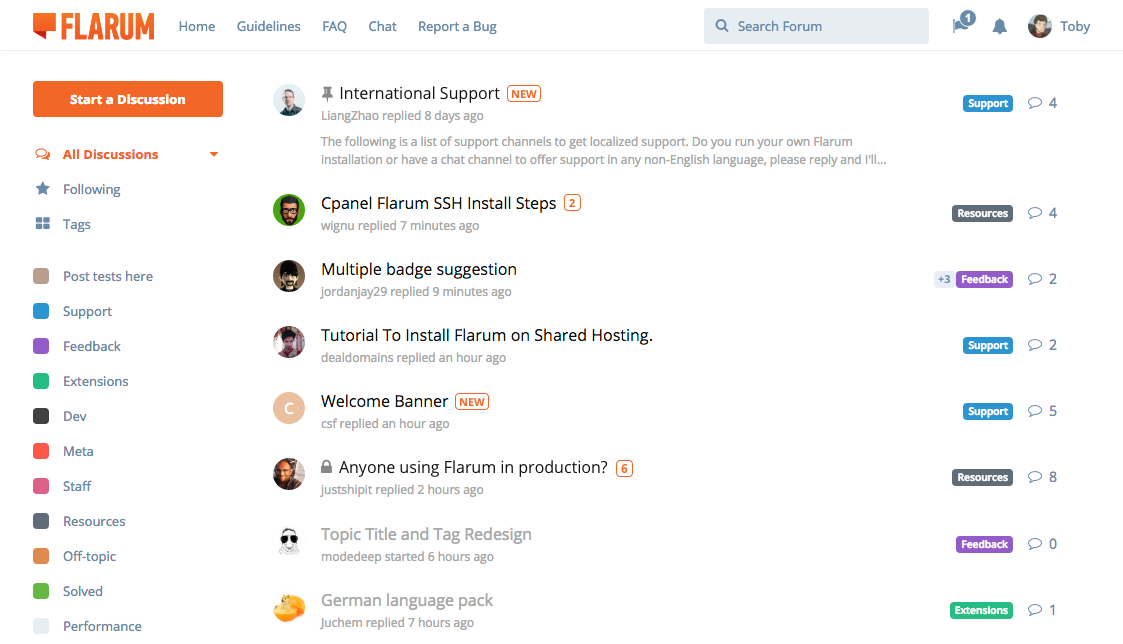
Task: Click avatar beside German language pack
Action: tap(289, 607)
